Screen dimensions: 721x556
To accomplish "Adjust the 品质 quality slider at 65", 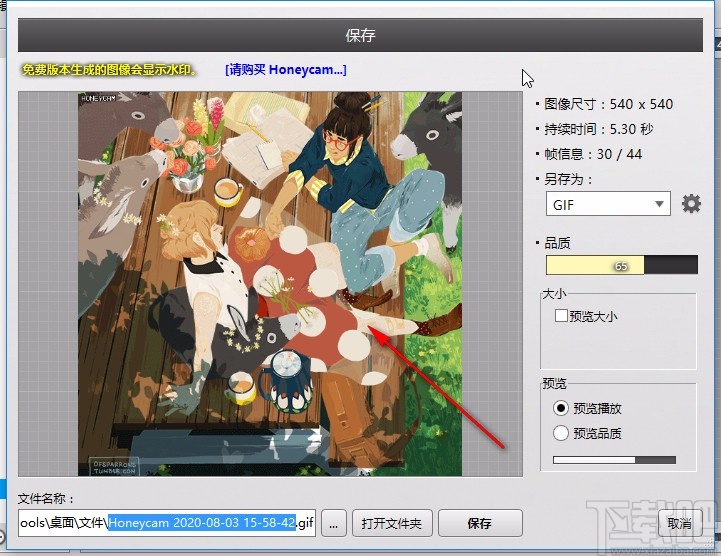I will (x=622, y=265).
